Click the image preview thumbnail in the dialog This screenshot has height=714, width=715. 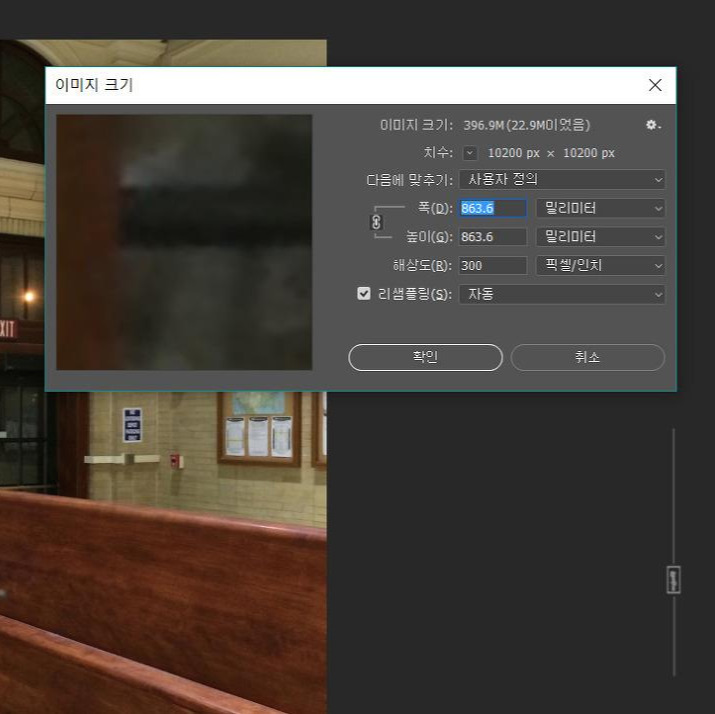[x=184, y=242]
